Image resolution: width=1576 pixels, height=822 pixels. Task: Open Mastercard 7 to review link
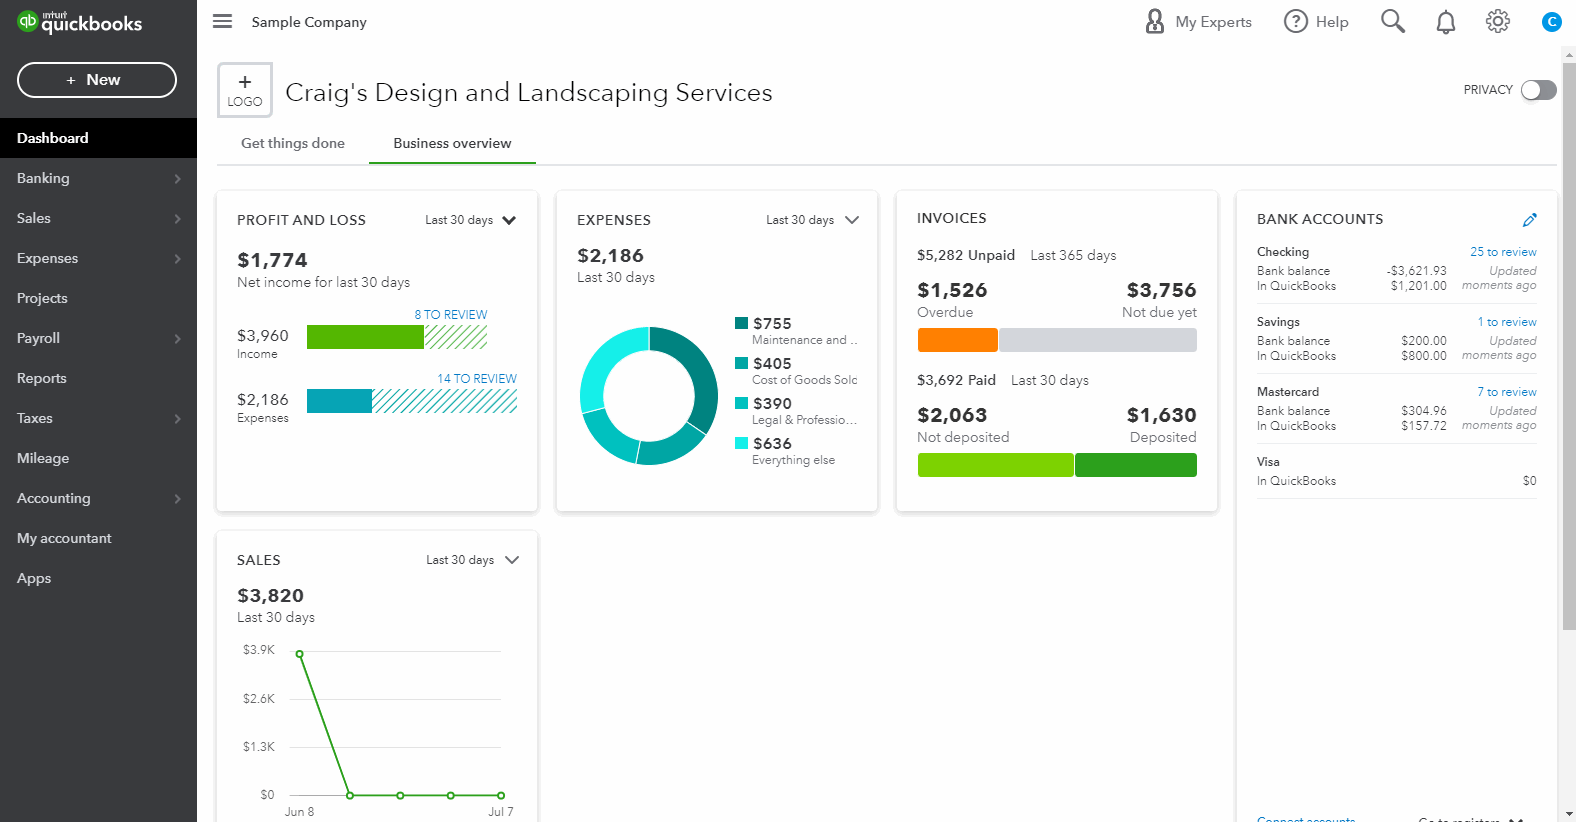[x=1507, y=392]
